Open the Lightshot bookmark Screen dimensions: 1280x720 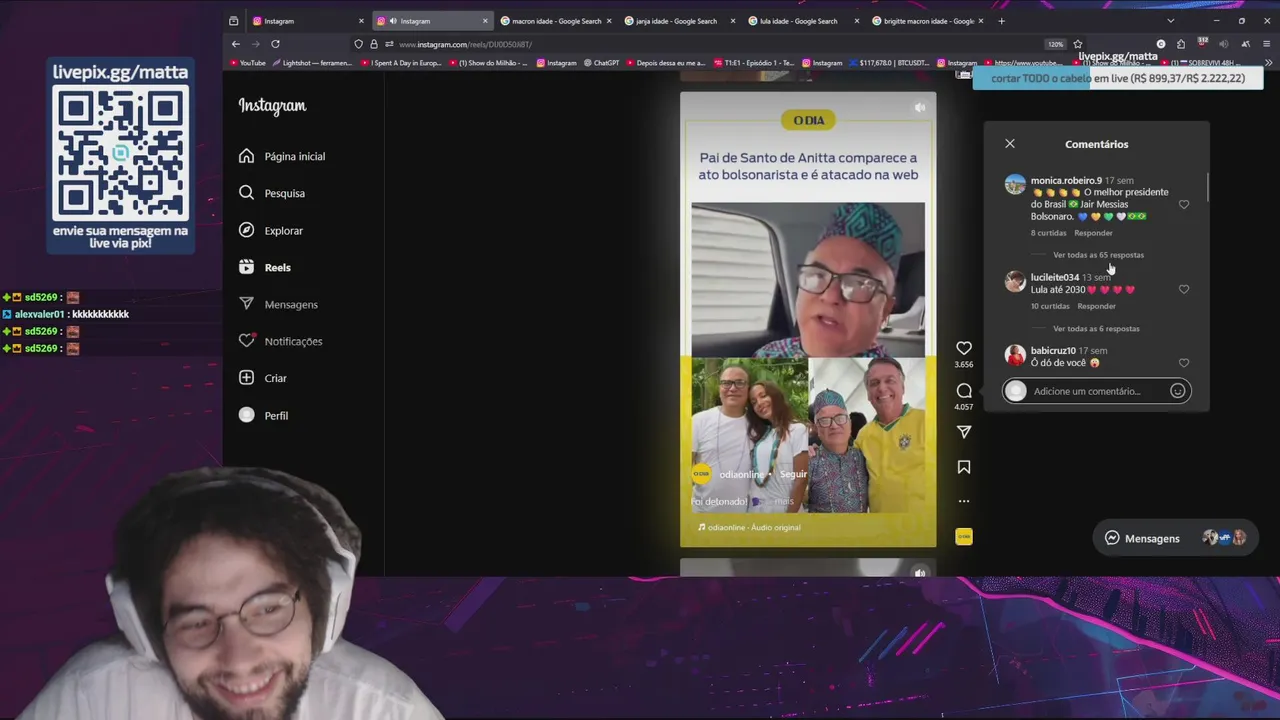[x=312, y=63]
